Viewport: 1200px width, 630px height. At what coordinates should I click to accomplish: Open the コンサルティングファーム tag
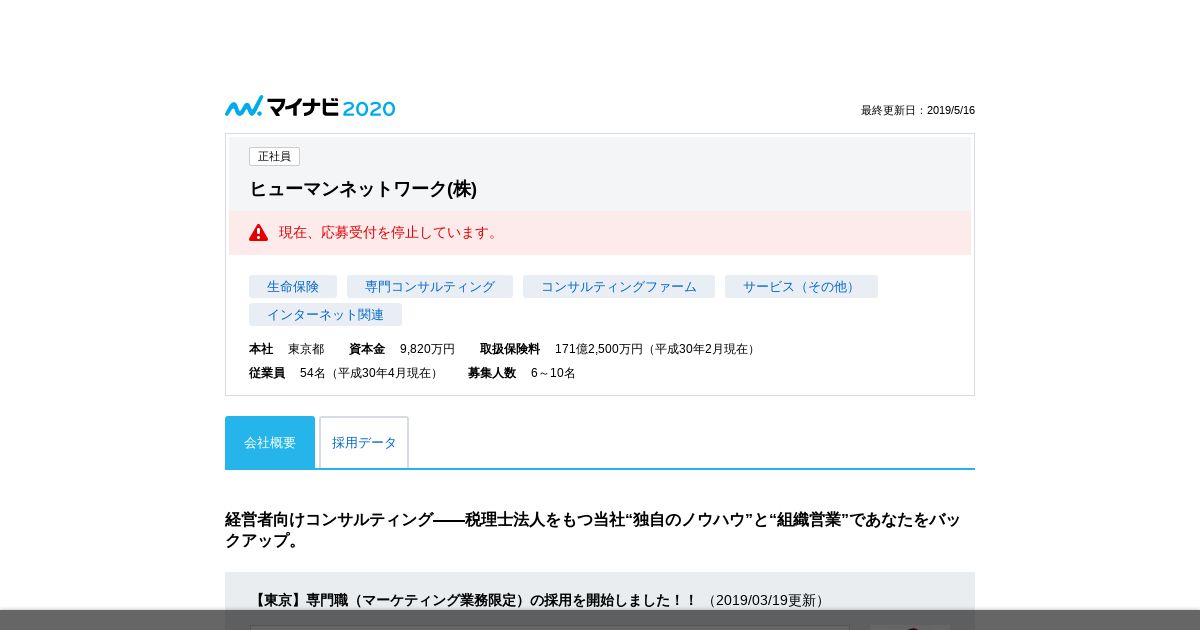tap(619, 287)
